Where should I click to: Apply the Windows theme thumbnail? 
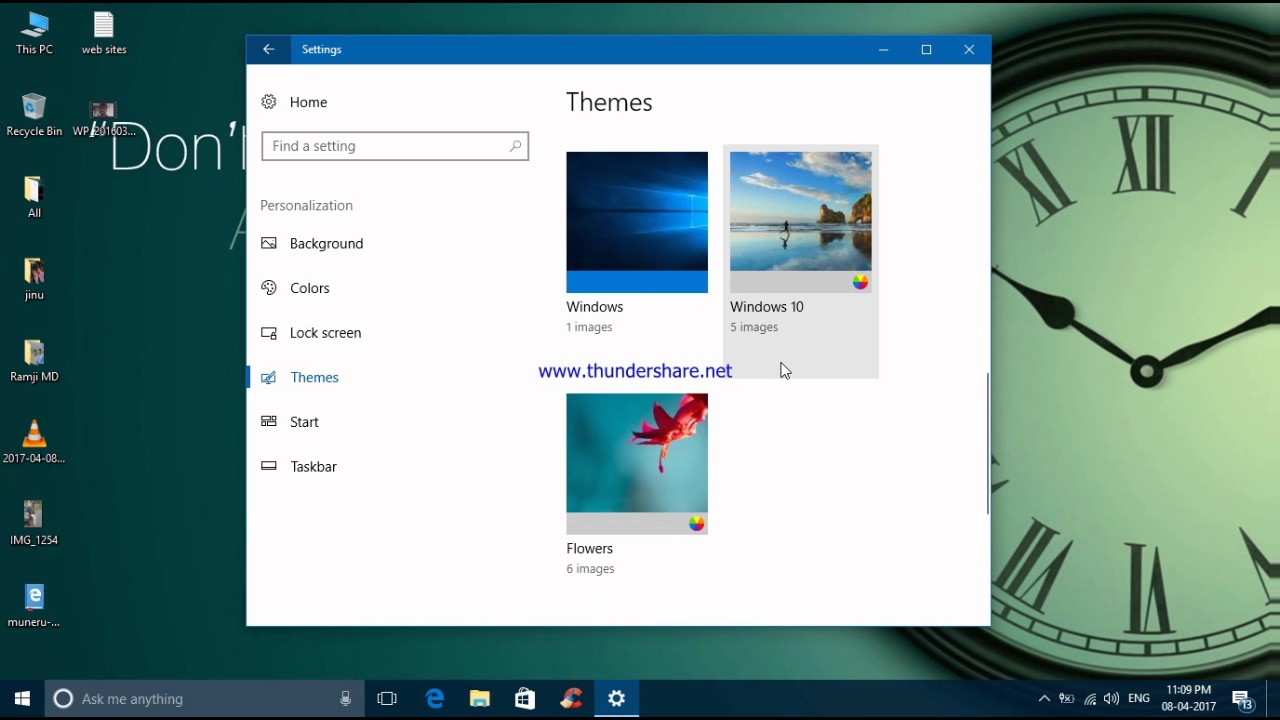pos(637,222)
